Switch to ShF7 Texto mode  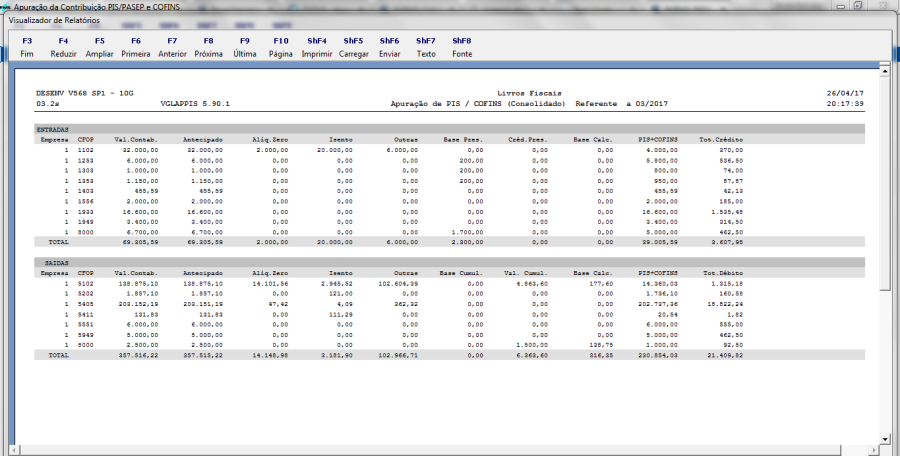[426, 48]
